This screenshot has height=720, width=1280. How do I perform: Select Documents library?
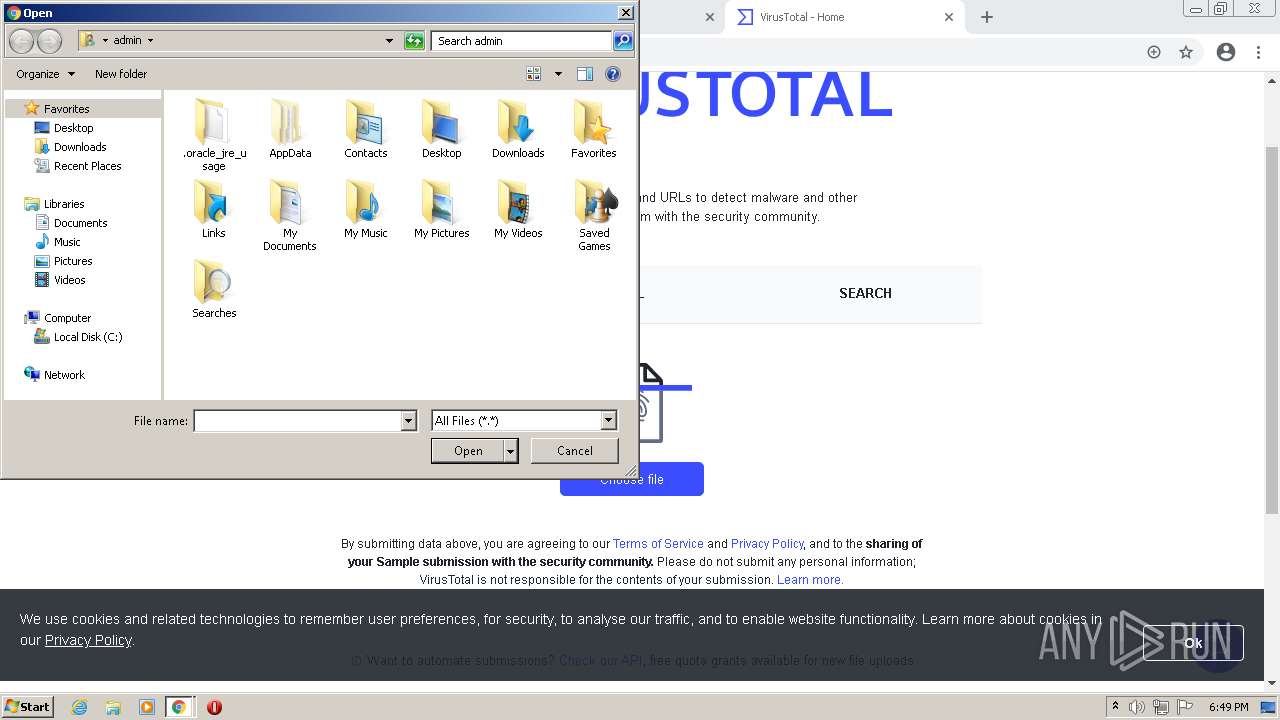[80, 223]
